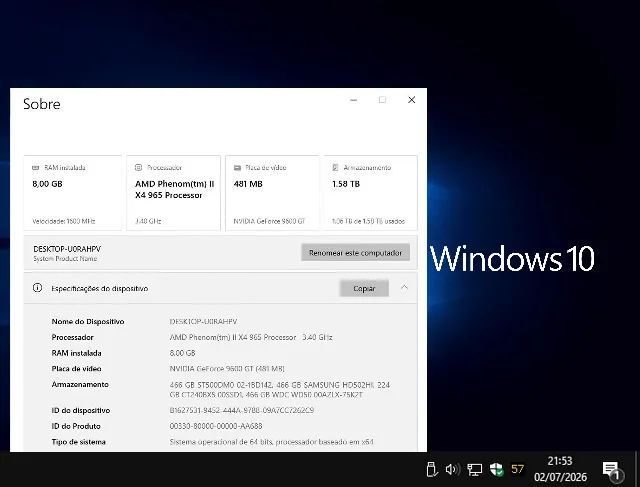640x487 pixels.
Task: Click the video card icon beside Placa de vídeo
Action: click(x=237, y=167)
